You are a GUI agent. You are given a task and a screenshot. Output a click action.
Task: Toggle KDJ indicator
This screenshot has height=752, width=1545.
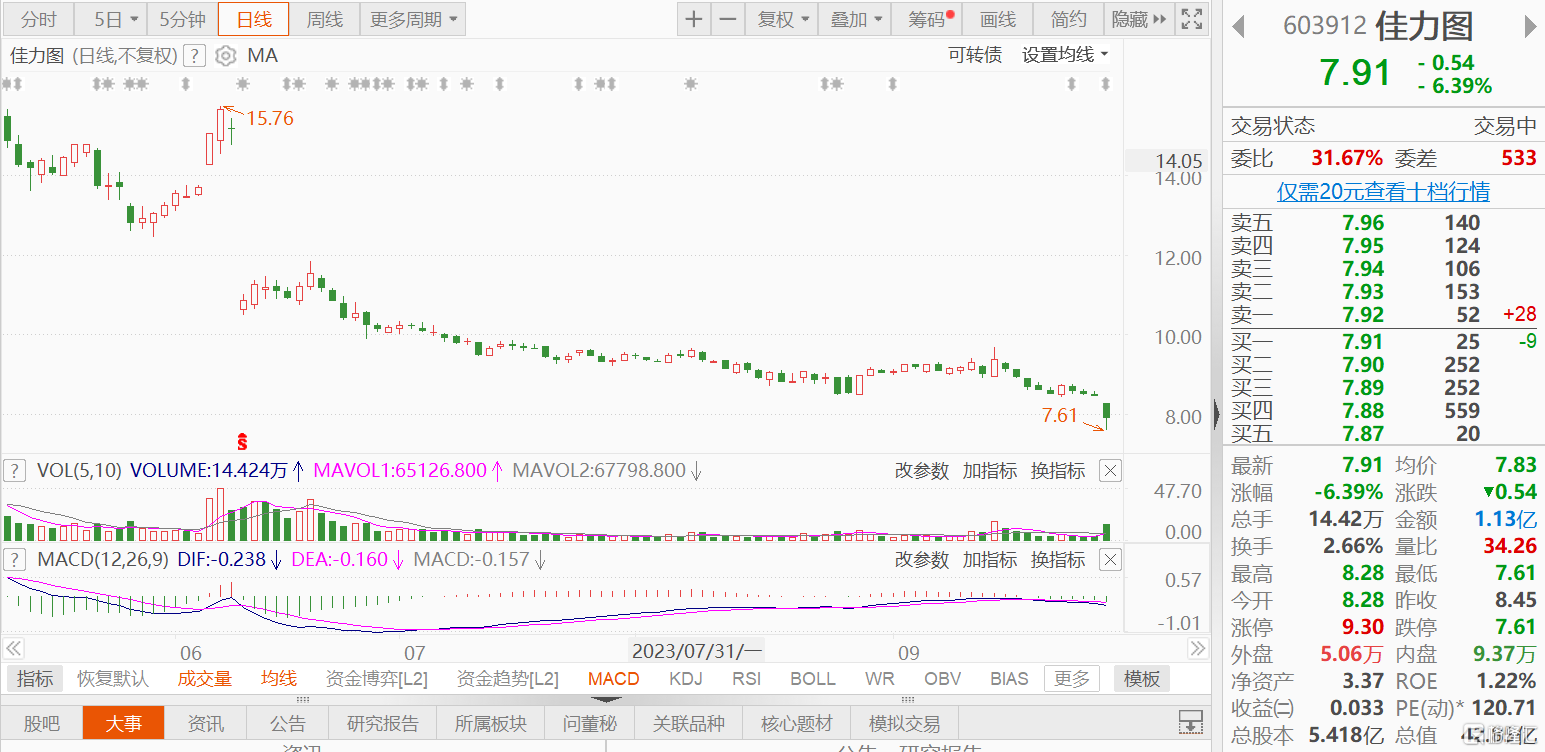[x=686, y=679]
